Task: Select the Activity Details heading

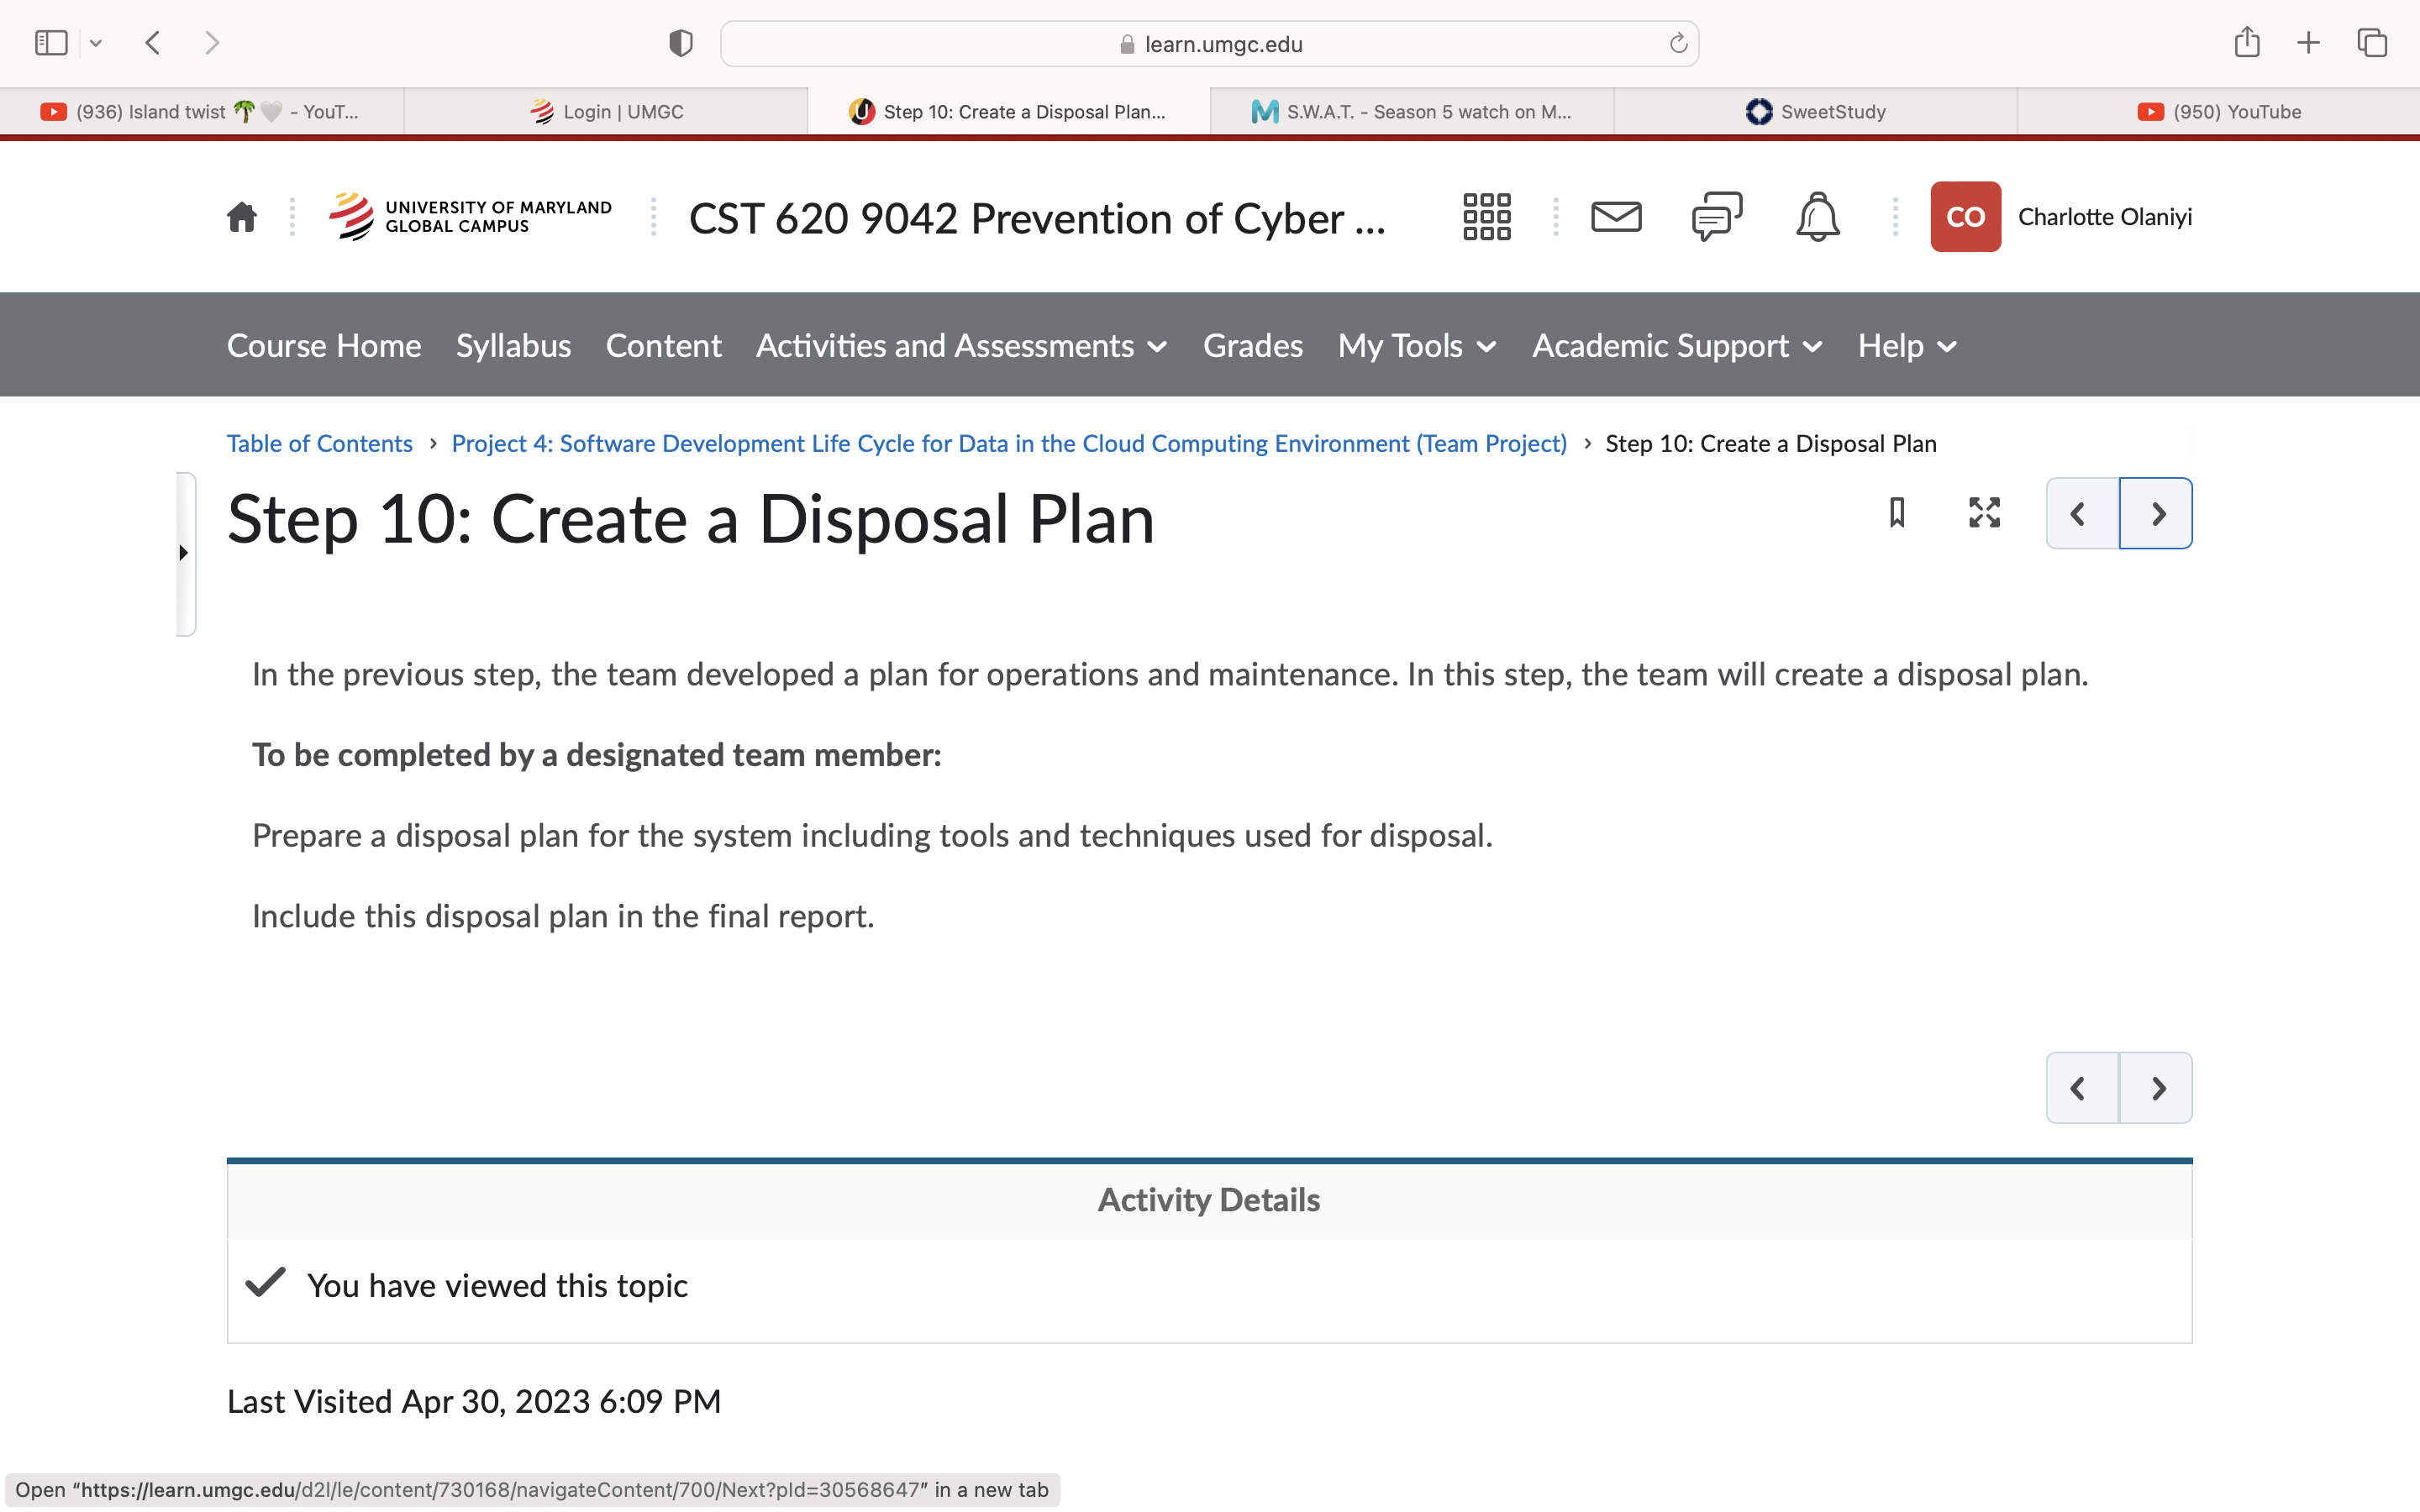Action: pyautogui.click(x=1209, y=1200)
